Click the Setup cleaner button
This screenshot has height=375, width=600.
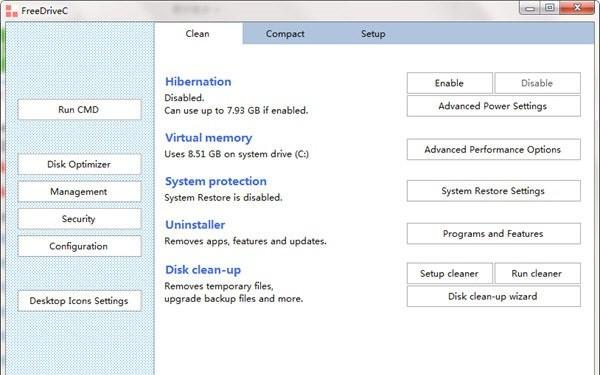click(x=450, y=273)
